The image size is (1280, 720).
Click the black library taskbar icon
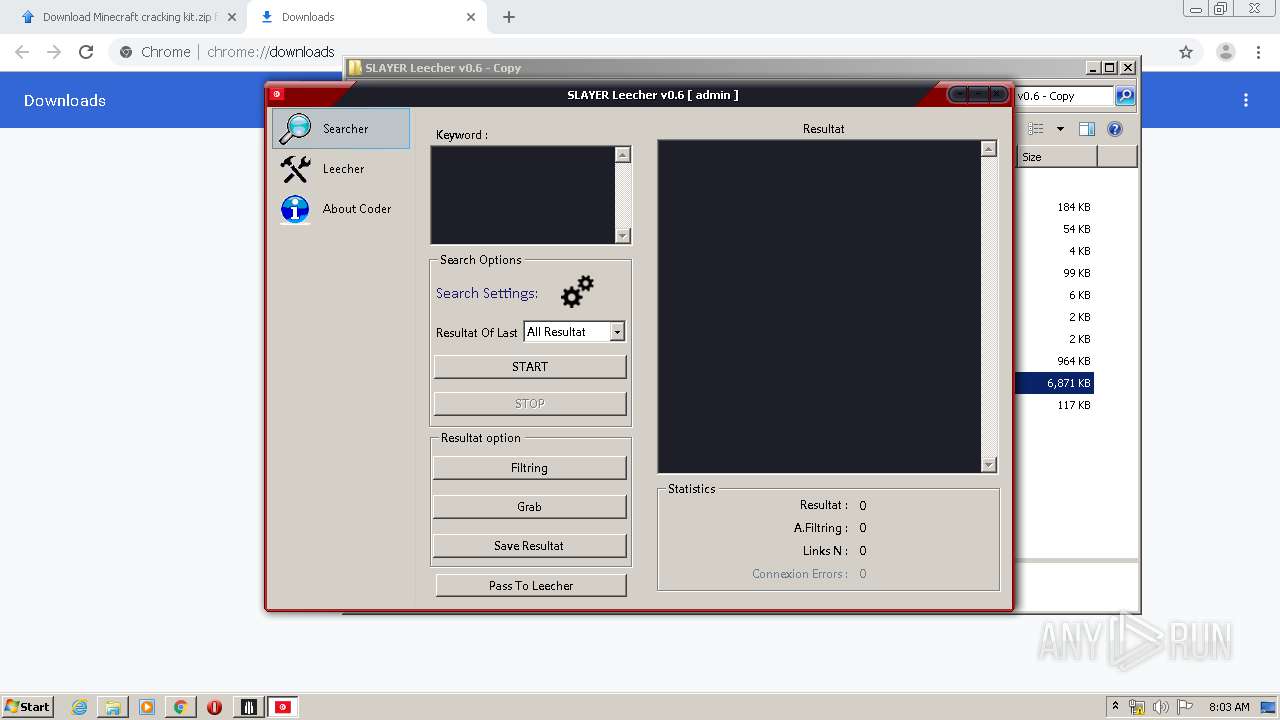[249, 707]
